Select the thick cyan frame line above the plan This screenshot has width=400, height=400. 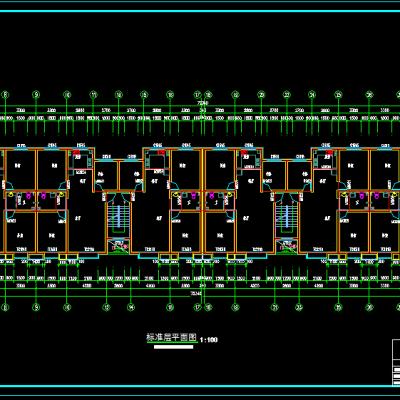click(200, 11)
